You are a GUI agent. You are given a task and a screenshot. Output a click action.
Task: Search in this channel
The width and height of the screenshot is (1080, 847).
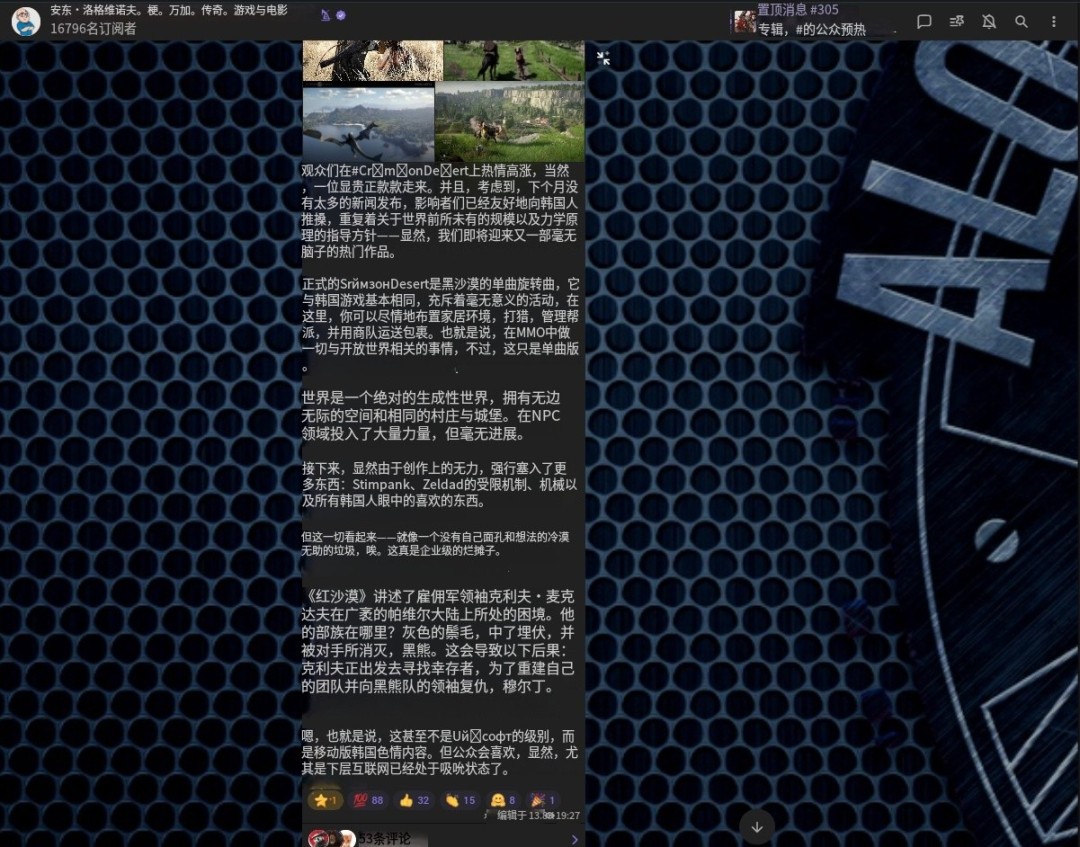1021,21
